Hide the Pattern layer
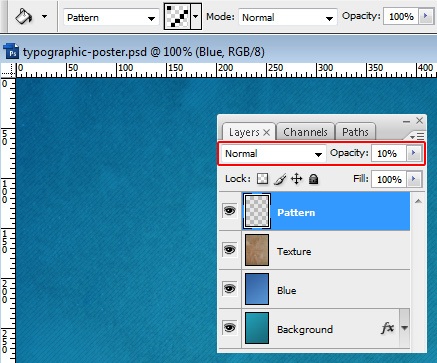437x363 pixels. (x=229, y=211)
